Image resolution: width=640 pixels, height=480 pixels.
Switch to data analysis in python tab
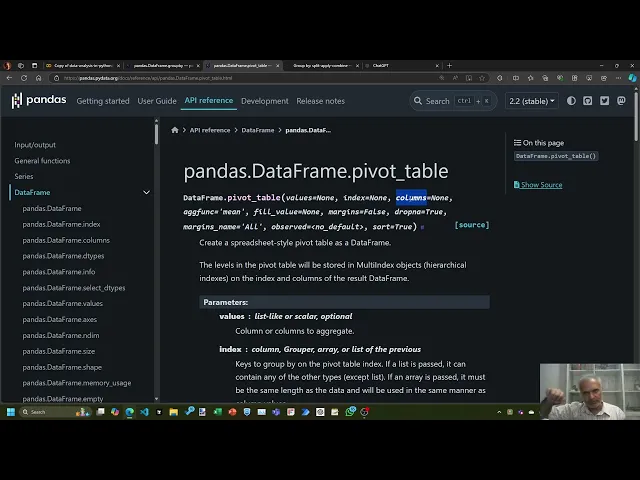pyautogui.click(x=83, y=65)
